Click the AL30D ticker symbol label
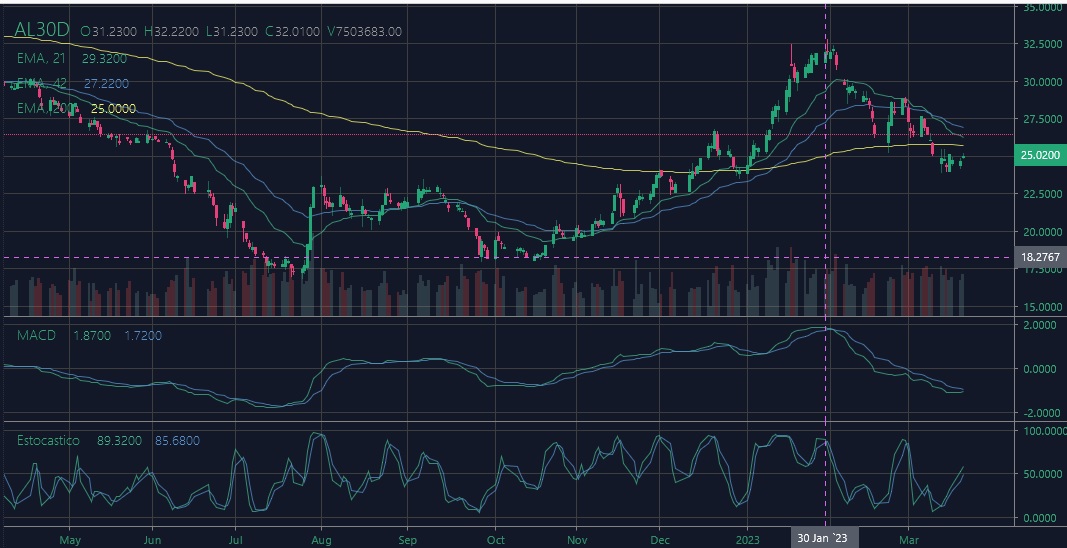 41,30
